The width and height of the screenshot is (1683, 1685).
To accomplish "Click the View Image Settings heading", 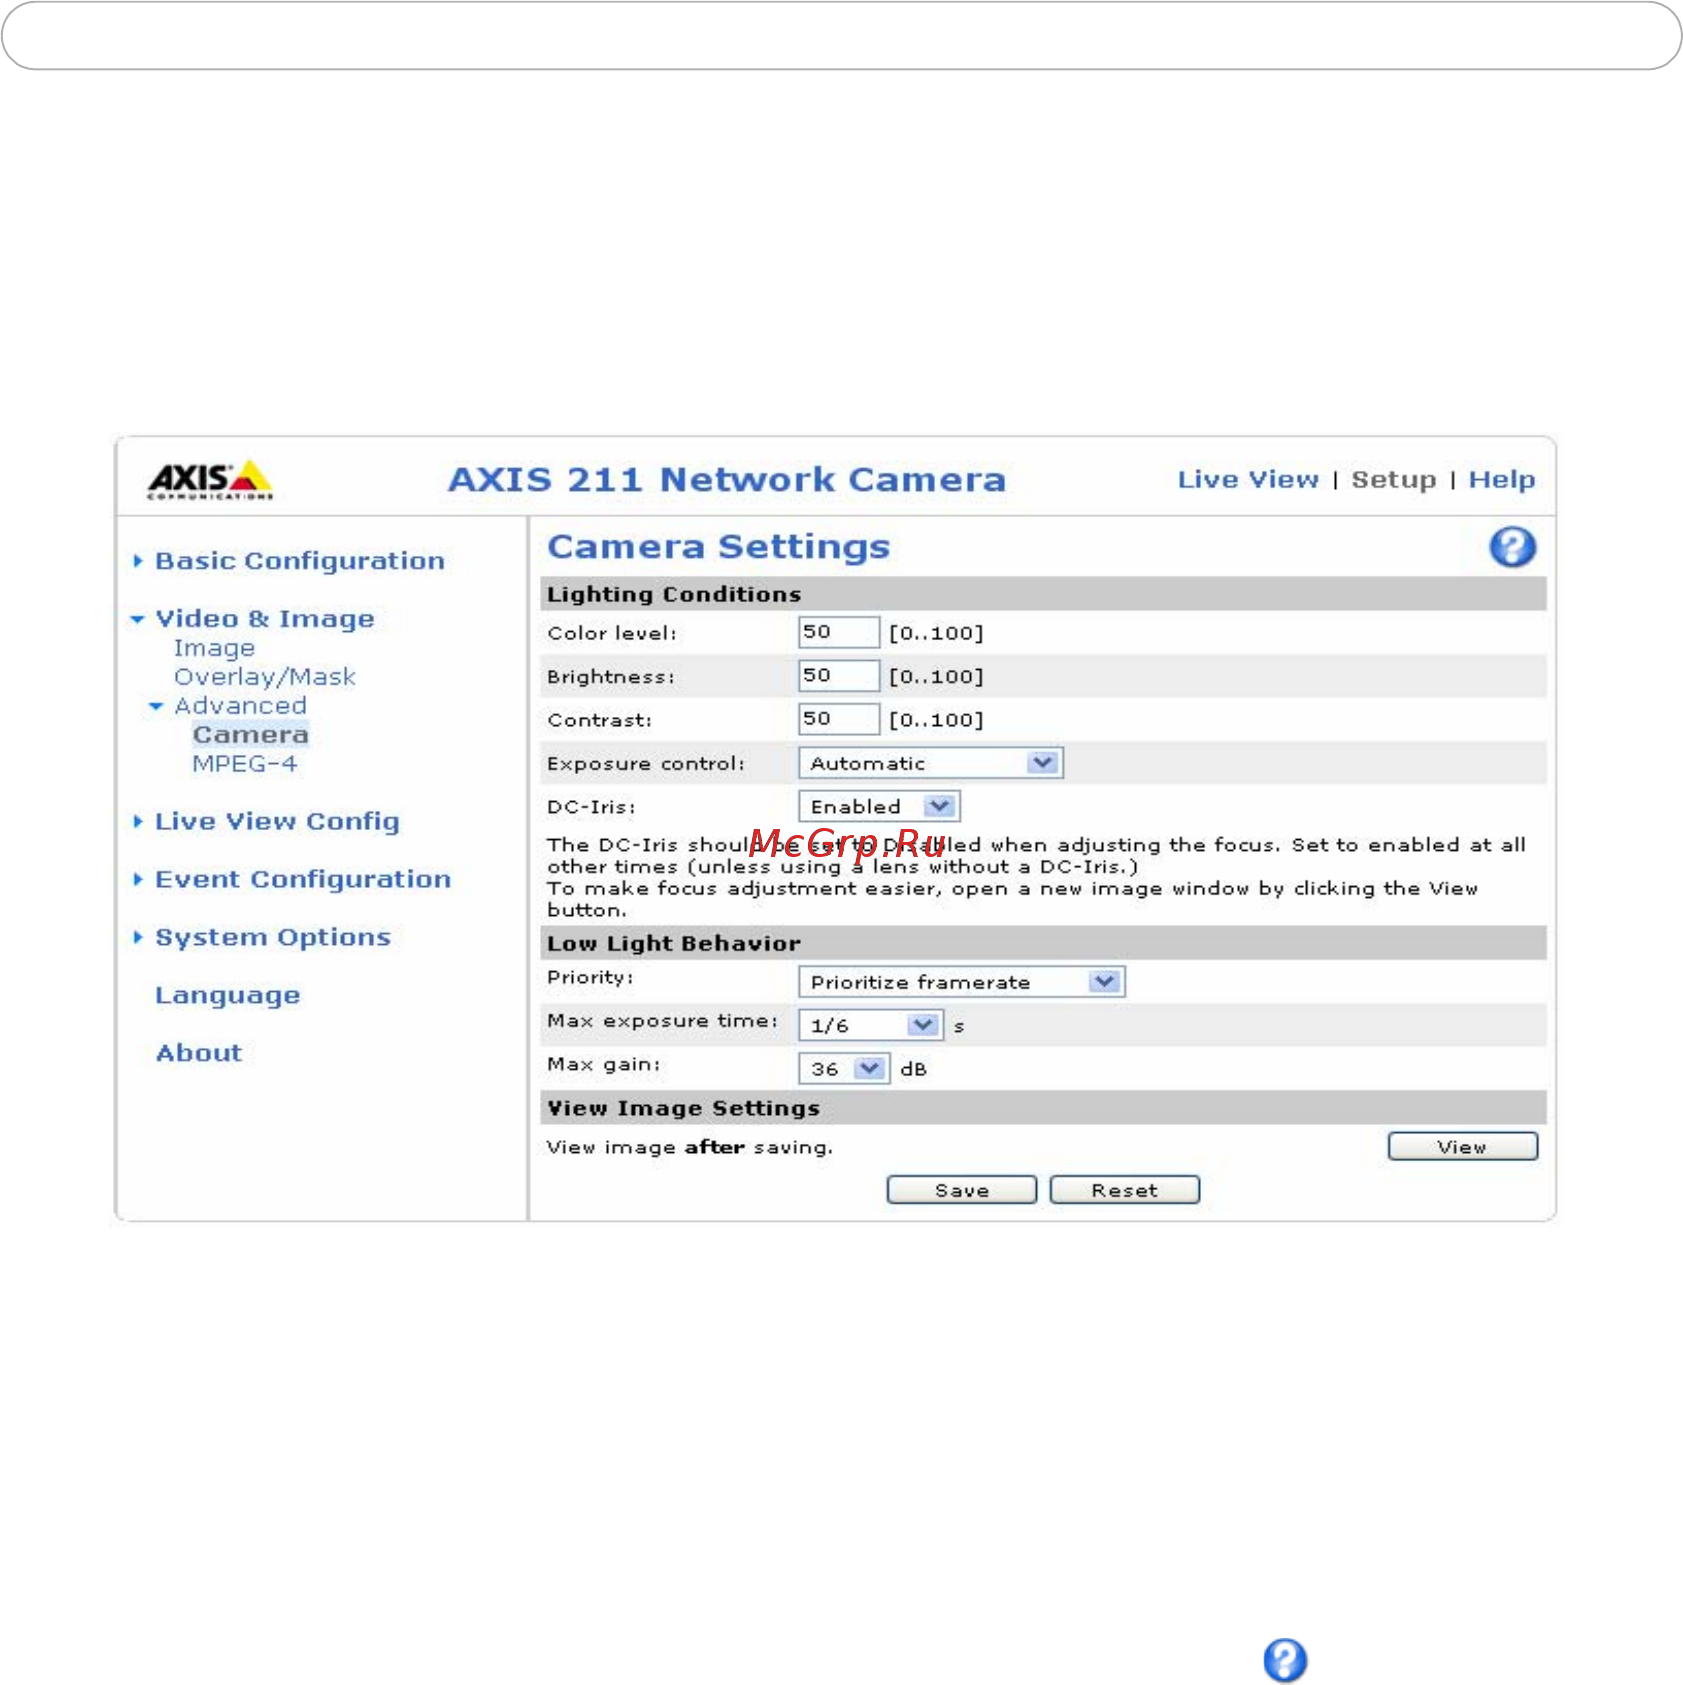I will coord(683,1108).
